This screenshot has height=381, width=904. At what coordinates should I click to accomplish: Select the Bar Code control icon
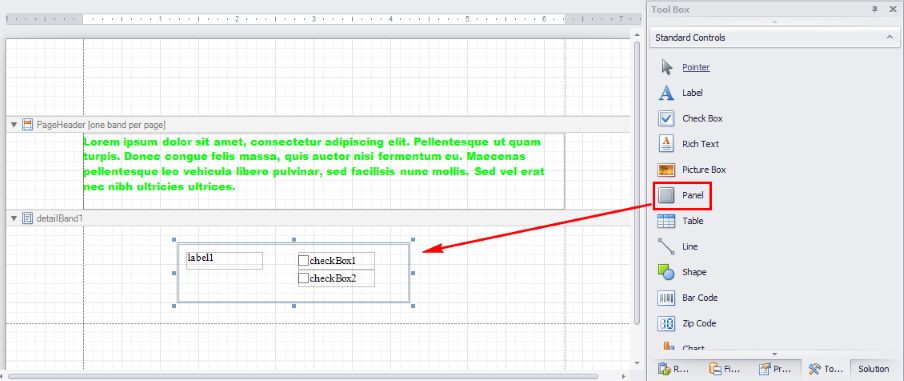[666, 297]
